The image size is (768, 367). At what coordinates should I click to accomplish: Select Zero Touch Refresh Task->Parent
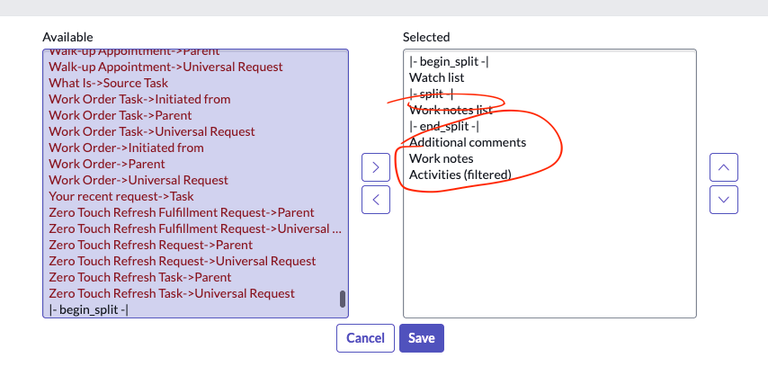click(x=140, y=277)
